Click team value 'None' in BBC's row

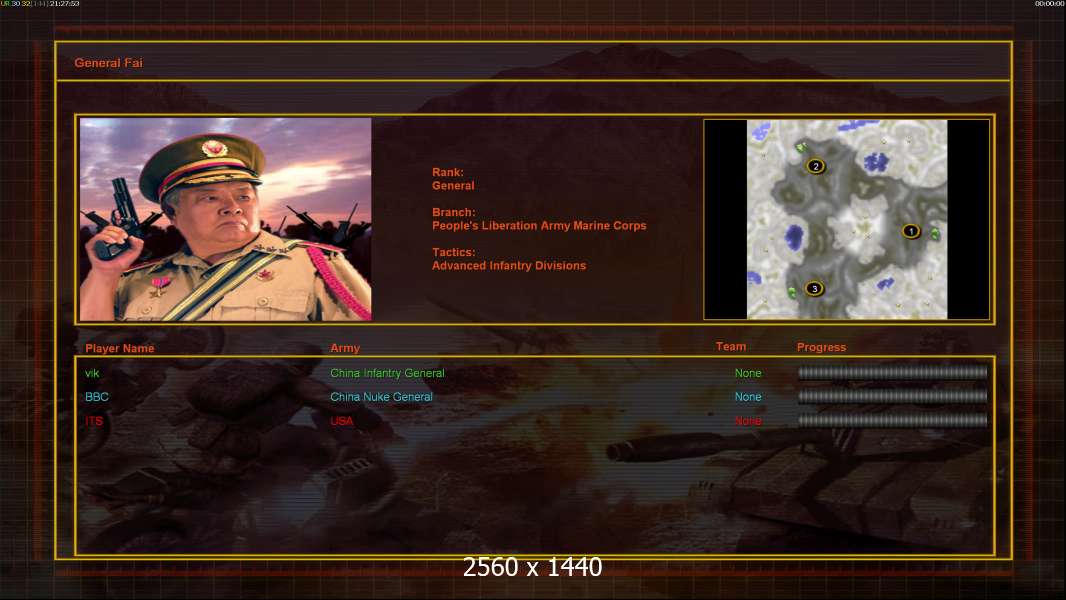748,397
